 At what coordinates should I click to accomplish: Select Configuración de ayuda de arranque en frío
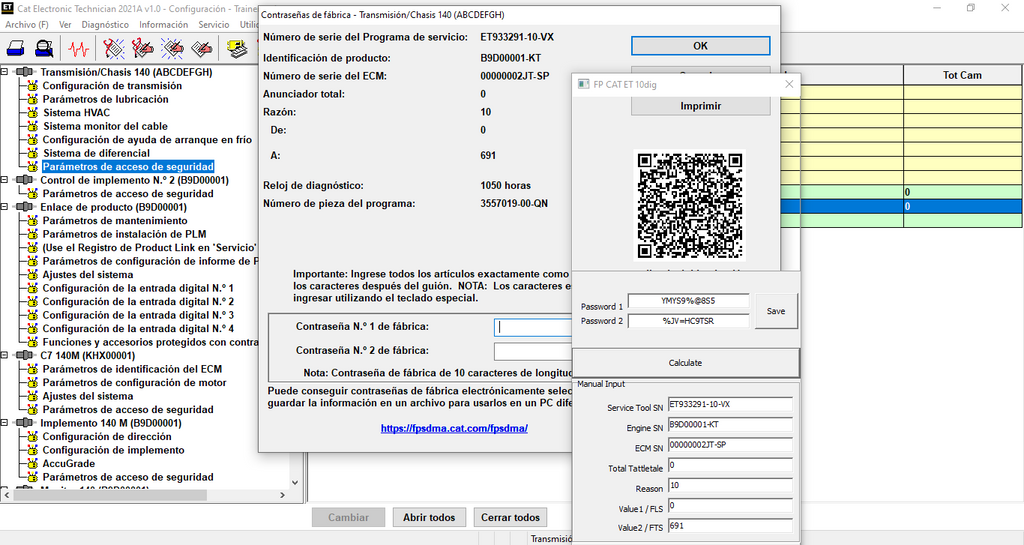click(147, 140)
